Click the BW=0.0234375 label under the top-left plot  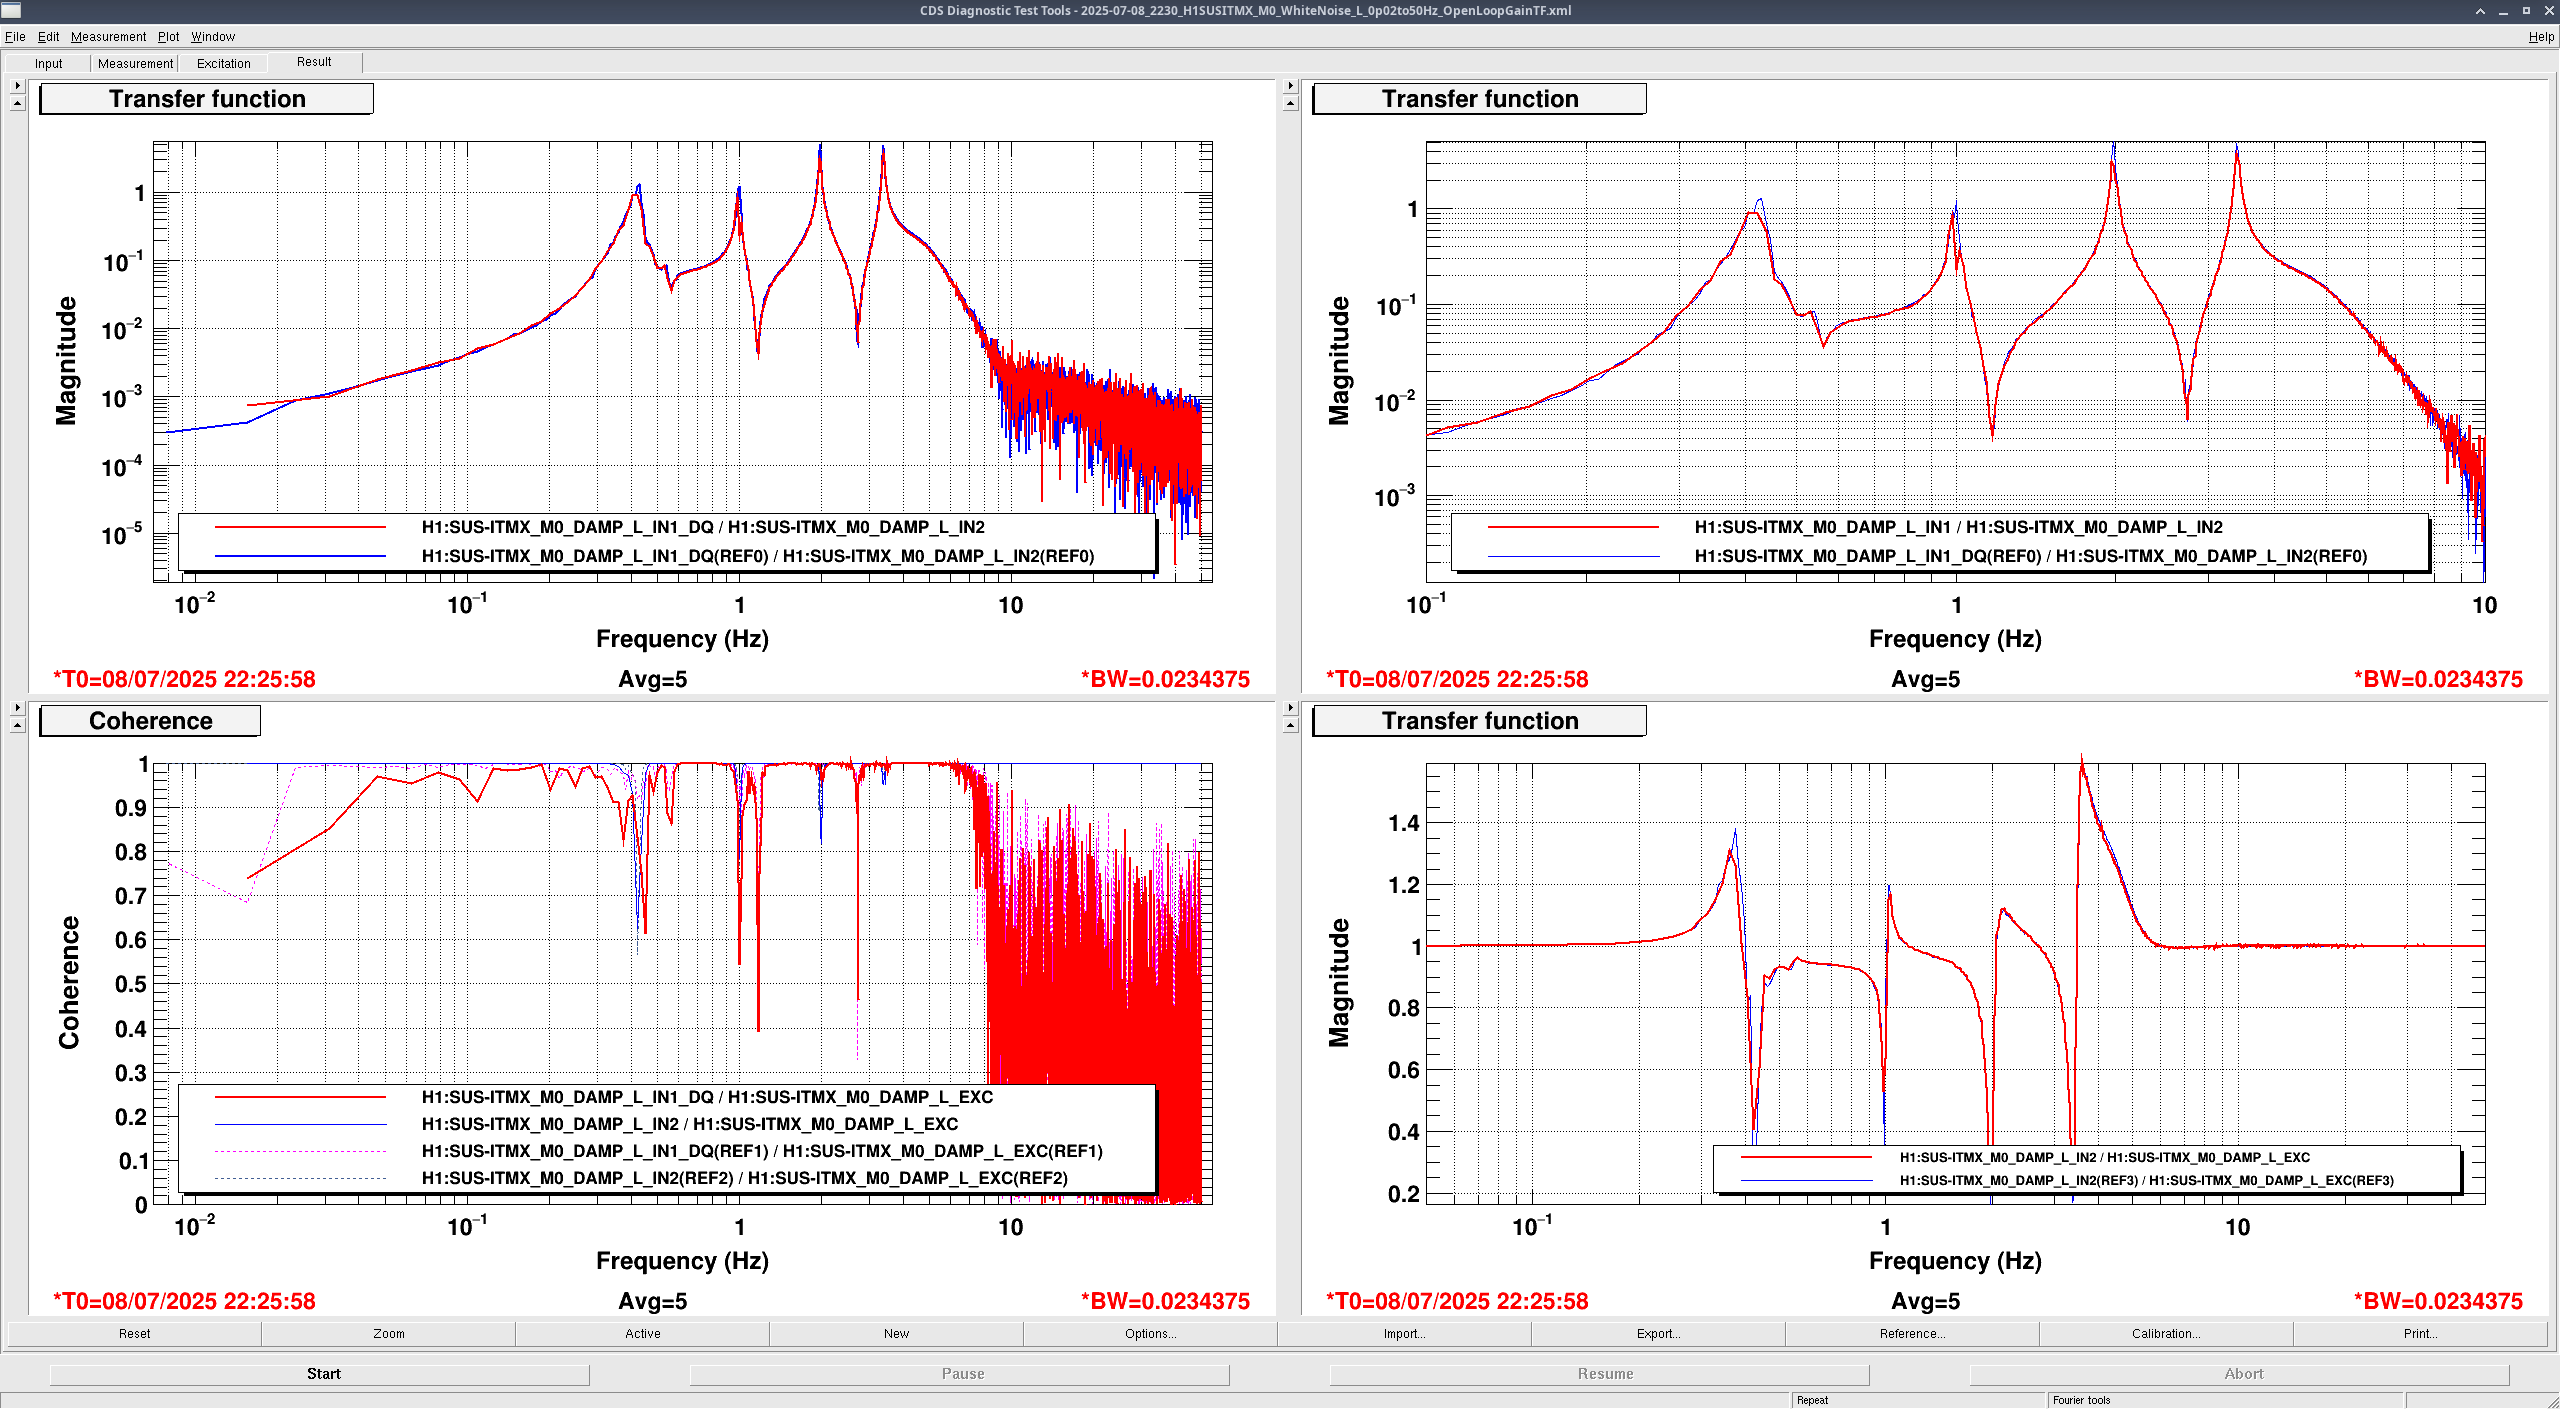pyautogui.click(x=1166, y=680)
